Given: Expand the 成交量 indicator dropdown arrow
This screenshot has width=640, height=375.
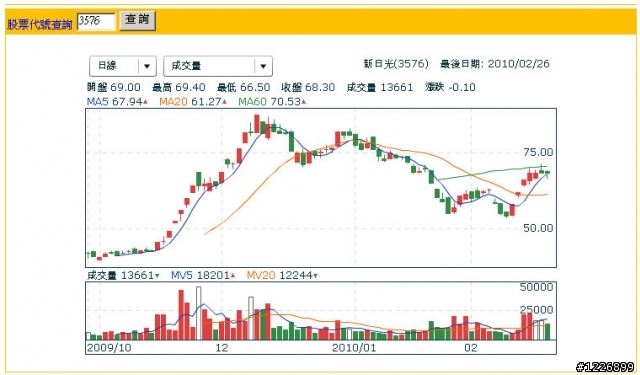Looking at the screenshot, I should tap(263, 66).
